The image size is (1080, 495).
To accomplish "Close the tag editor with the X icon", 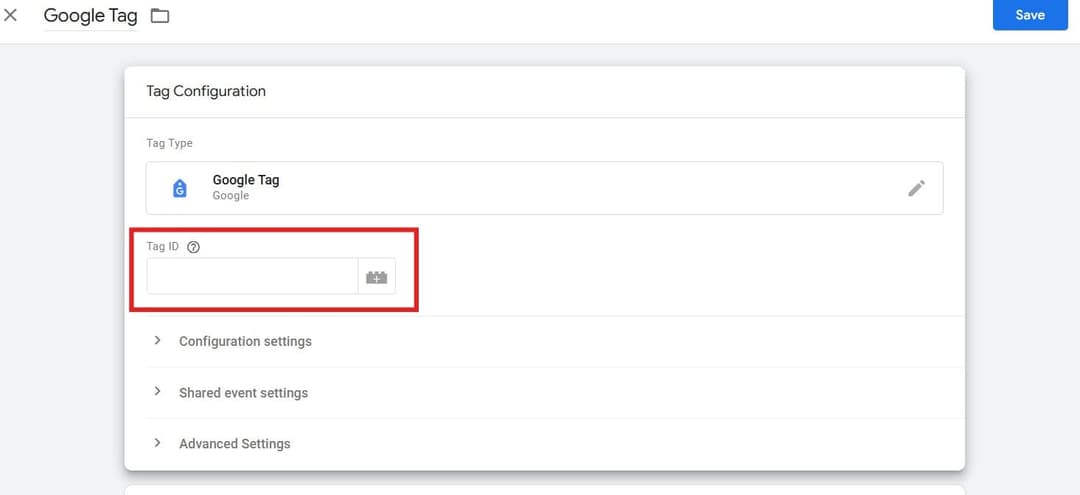I will (11, 15).
